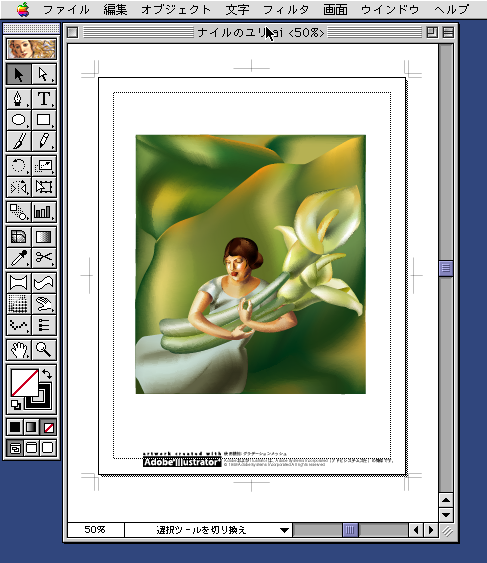Select the Gradient tool
The image size is (487, 563).
44,237
